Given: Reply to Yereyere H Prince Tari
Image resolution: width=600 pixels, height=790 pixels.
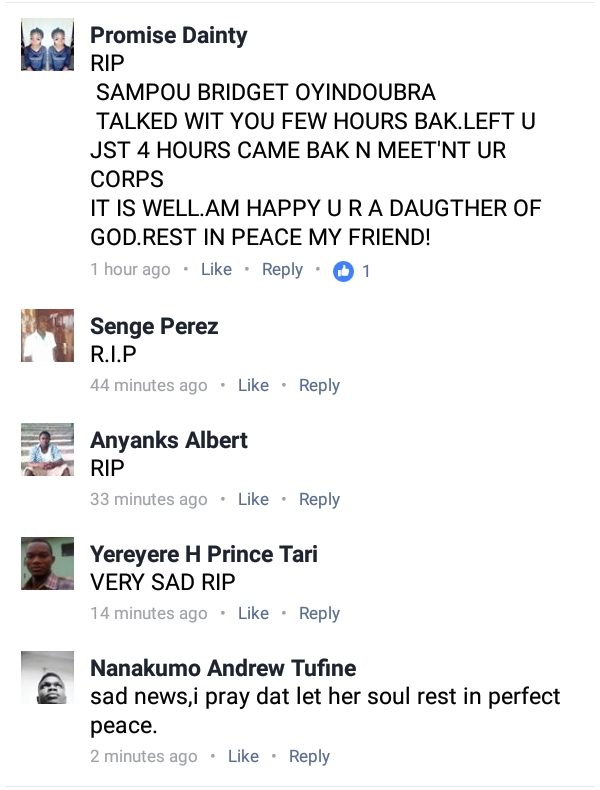Looking at the screenshot, I should [x=319, y=614].
